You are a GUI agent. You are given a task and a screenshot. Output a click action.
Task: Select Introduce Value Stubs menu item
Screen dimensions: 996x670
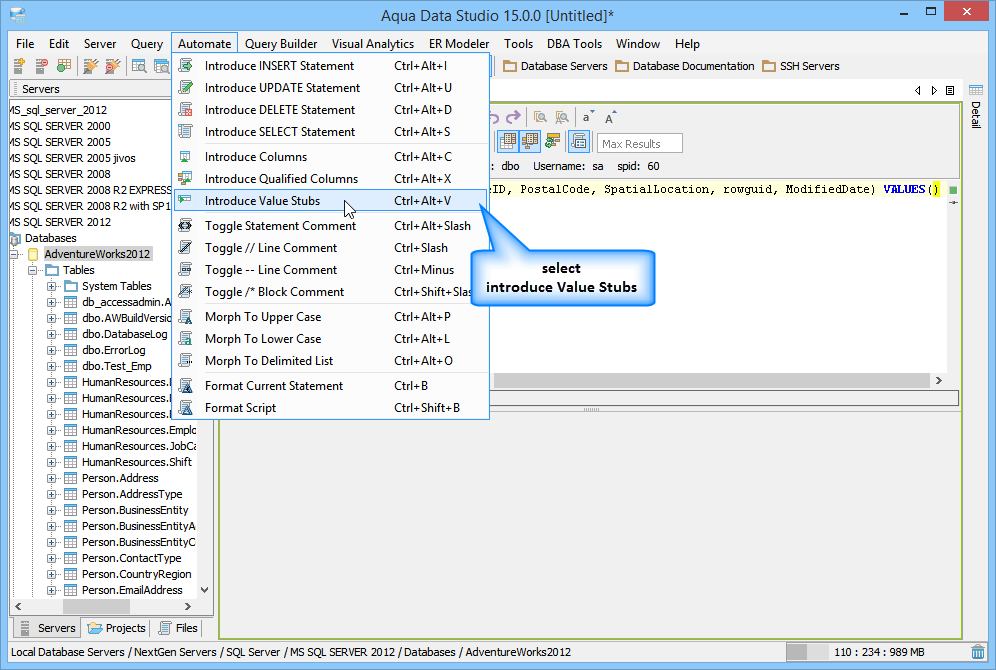coord(330,201)
